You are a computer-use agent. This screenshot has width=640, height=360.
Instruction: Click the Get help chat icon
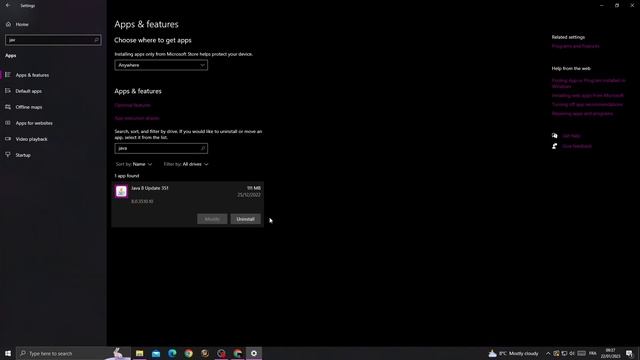pos(555,136)
